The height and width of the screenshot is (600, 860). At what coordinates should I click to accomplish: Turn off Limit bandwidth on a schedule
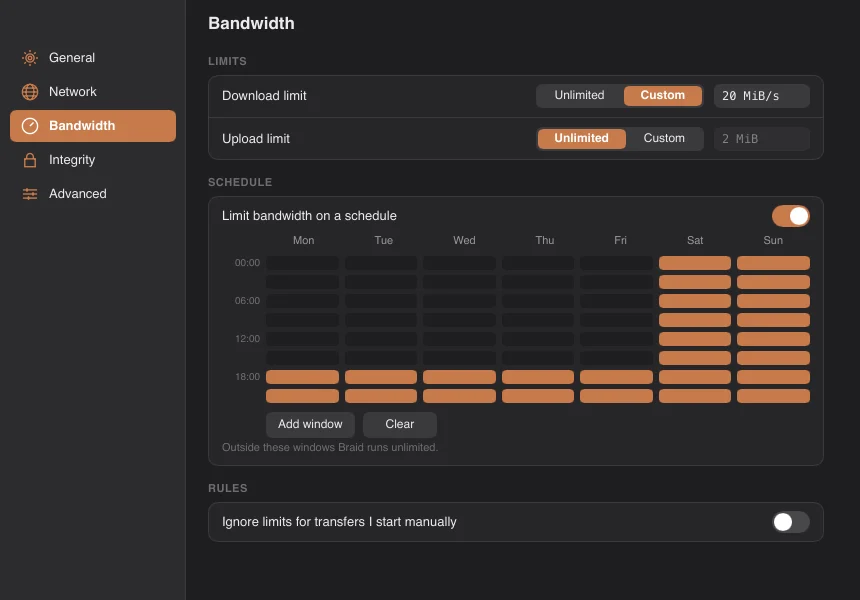tap(790, 216)
